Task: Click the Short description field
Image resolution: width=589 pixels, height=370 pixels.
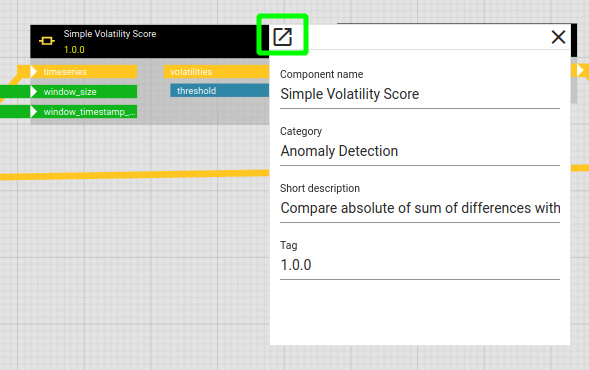Action: 420,208
